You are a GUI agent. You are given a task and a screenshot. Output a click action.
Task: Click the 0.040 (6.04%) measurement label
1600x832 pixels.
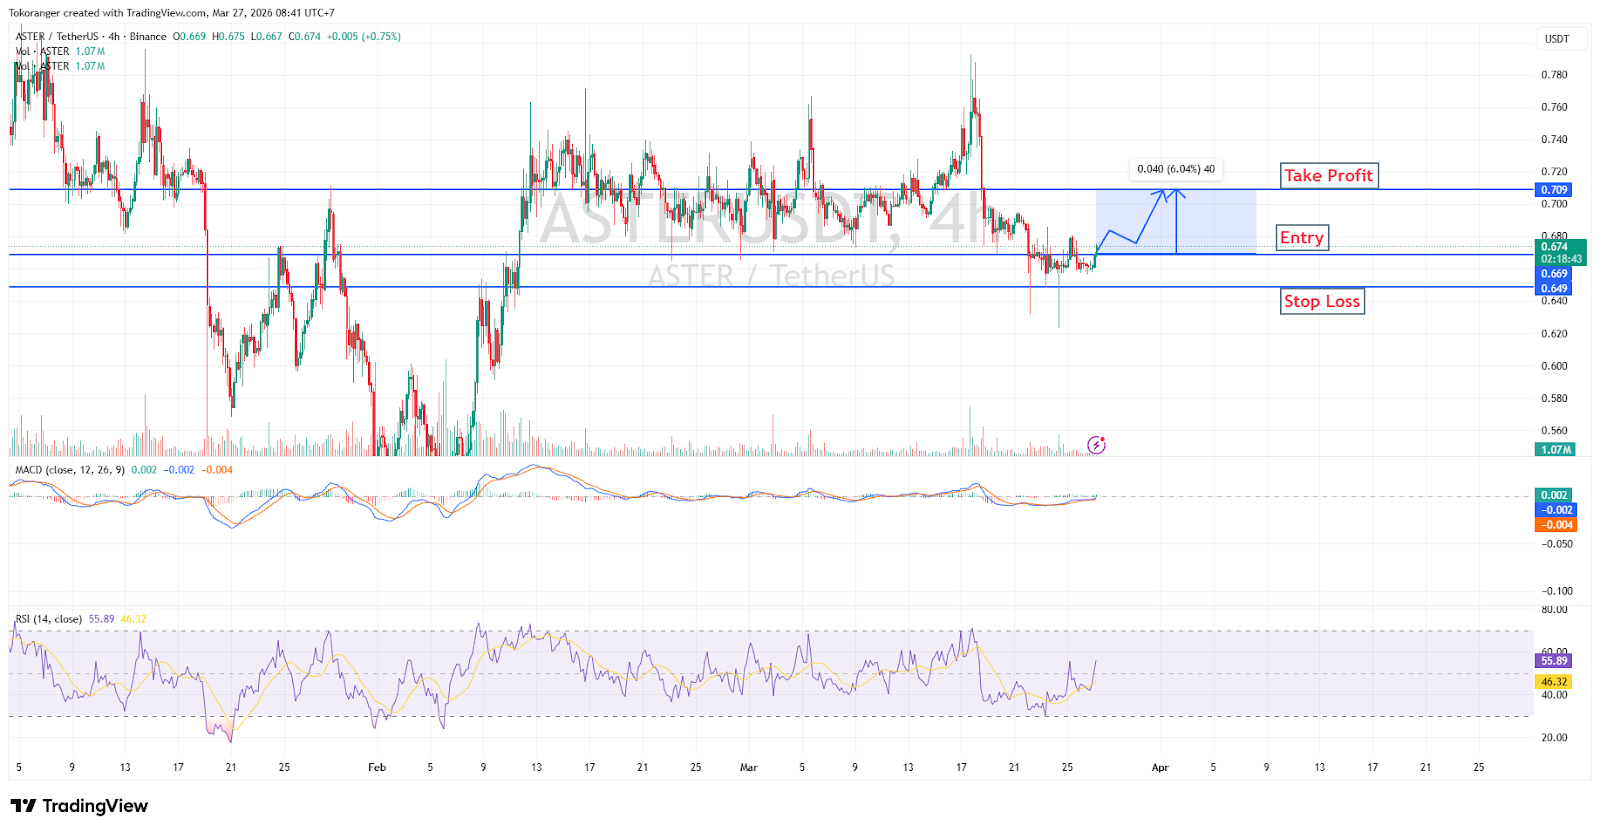point(1176,169)
